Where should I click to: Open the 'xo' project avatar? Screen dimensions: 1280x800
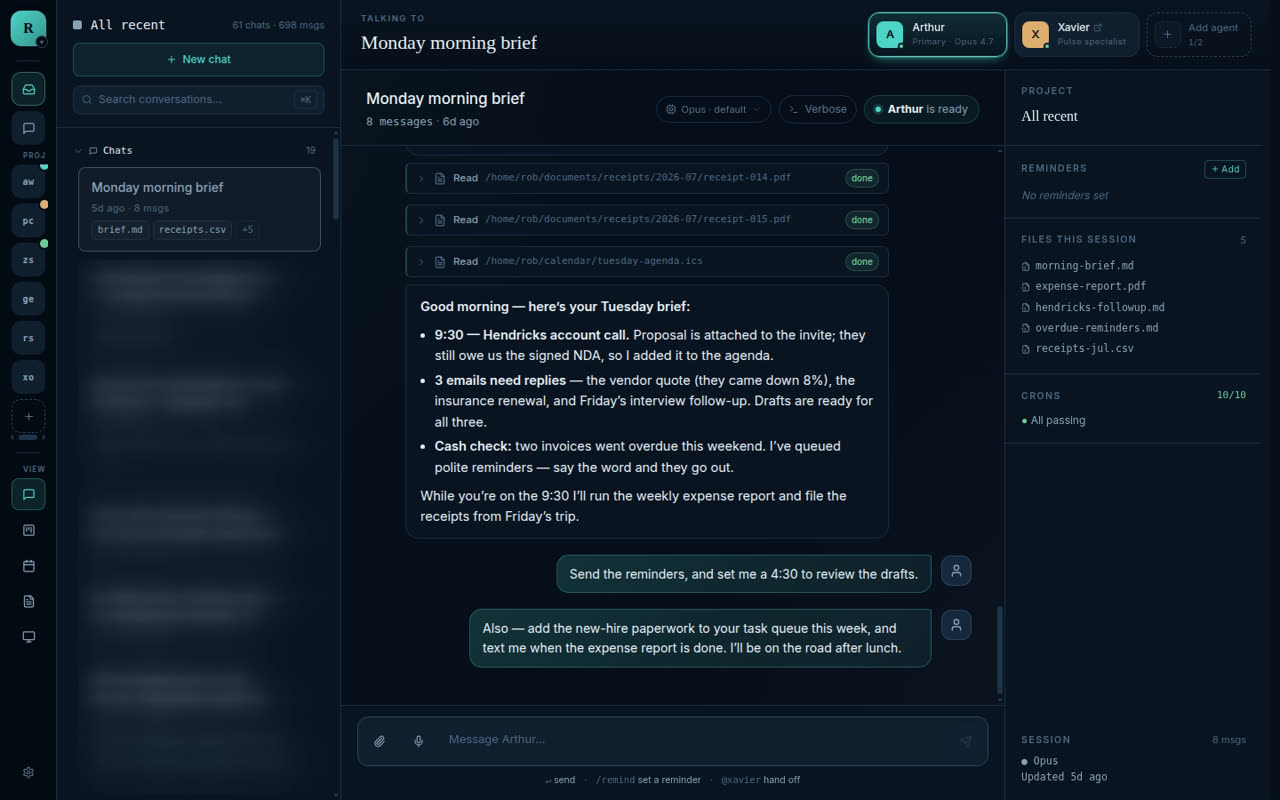click(x=28, y=377)
